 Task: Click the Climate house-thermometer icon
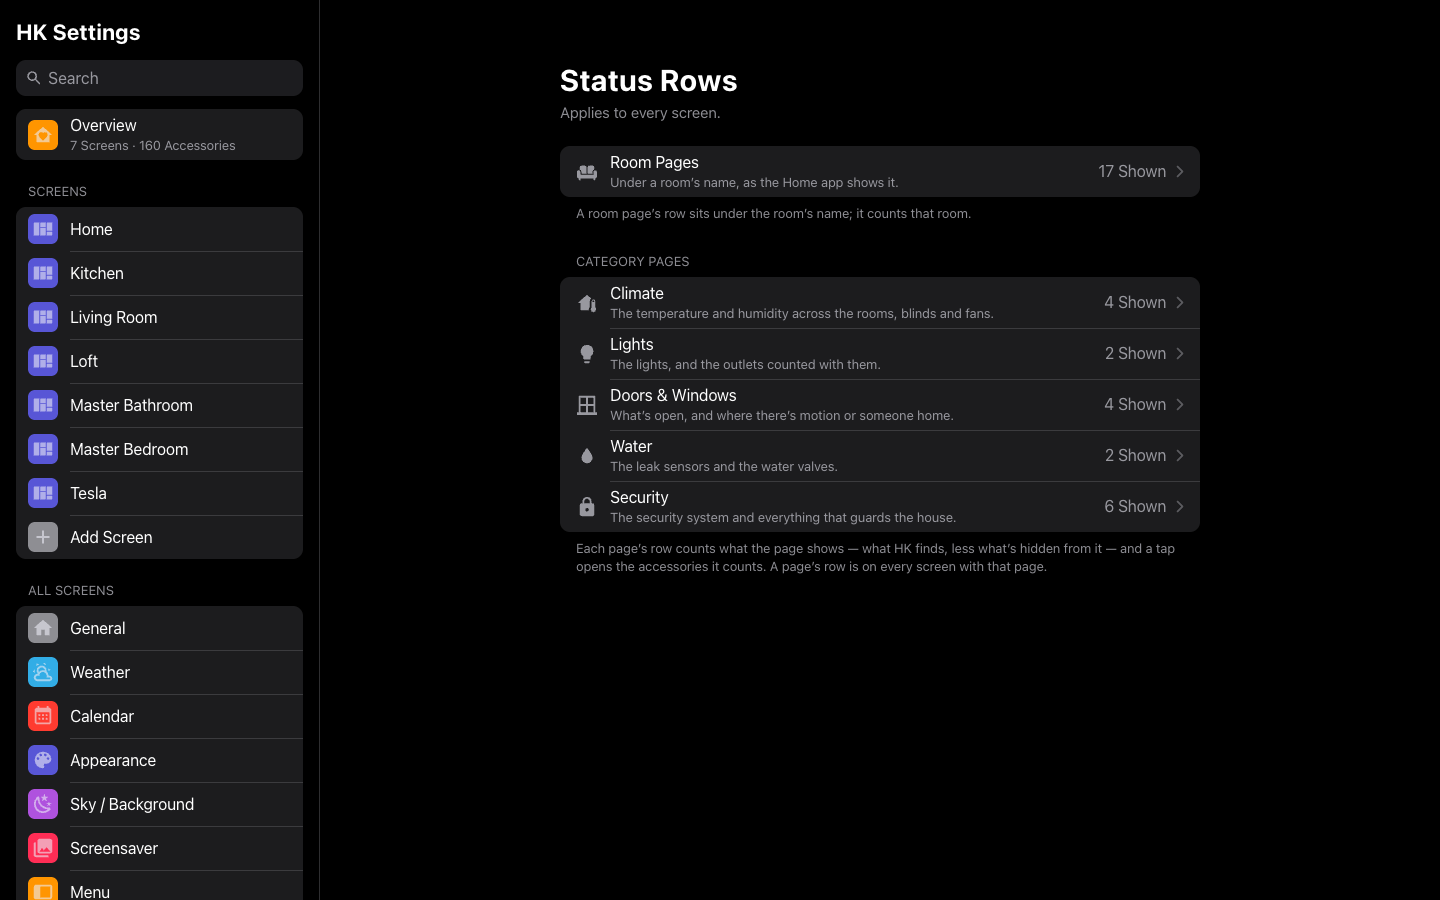[587, 303]
